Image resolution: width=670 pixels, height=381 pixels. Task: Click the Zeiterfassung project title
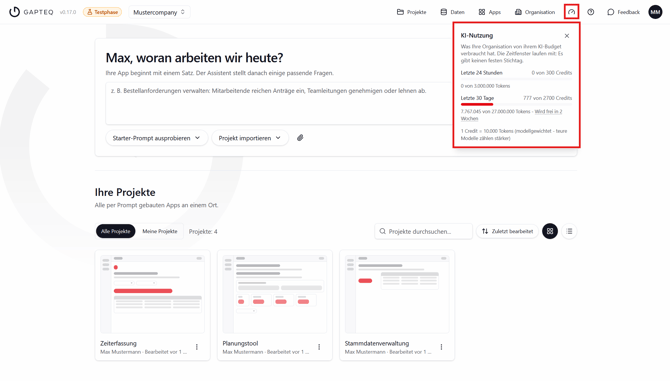coord(118,343)
